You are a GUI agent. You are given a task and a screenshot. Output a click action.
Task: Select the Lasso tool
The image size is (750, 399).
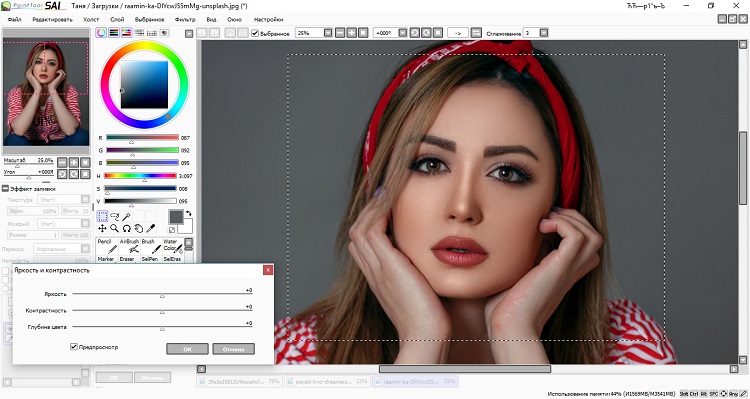(x=114, y=217)
